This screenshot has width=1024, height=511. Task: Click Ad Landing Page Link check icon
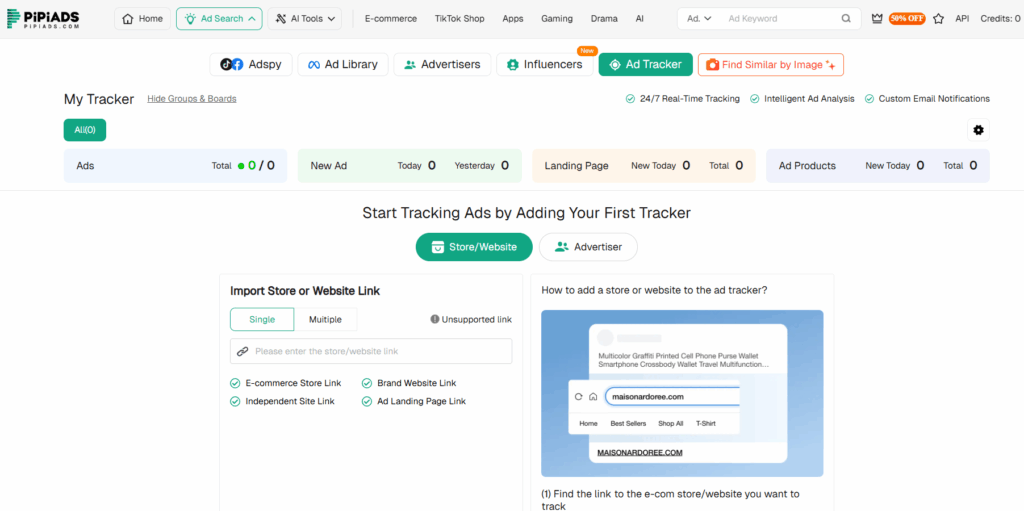pyautogui.click(x=367, y=401)
